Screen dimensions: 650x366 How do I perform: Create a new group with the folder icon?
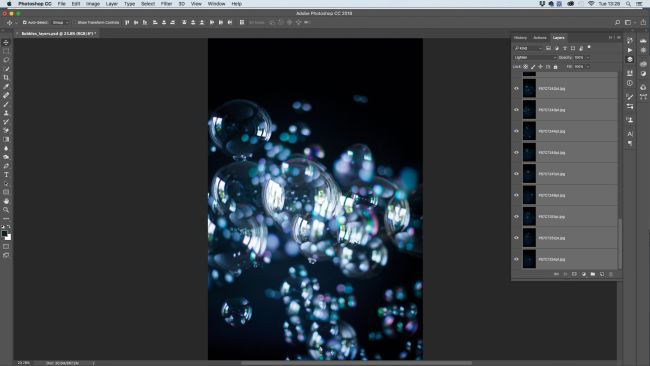593,274
